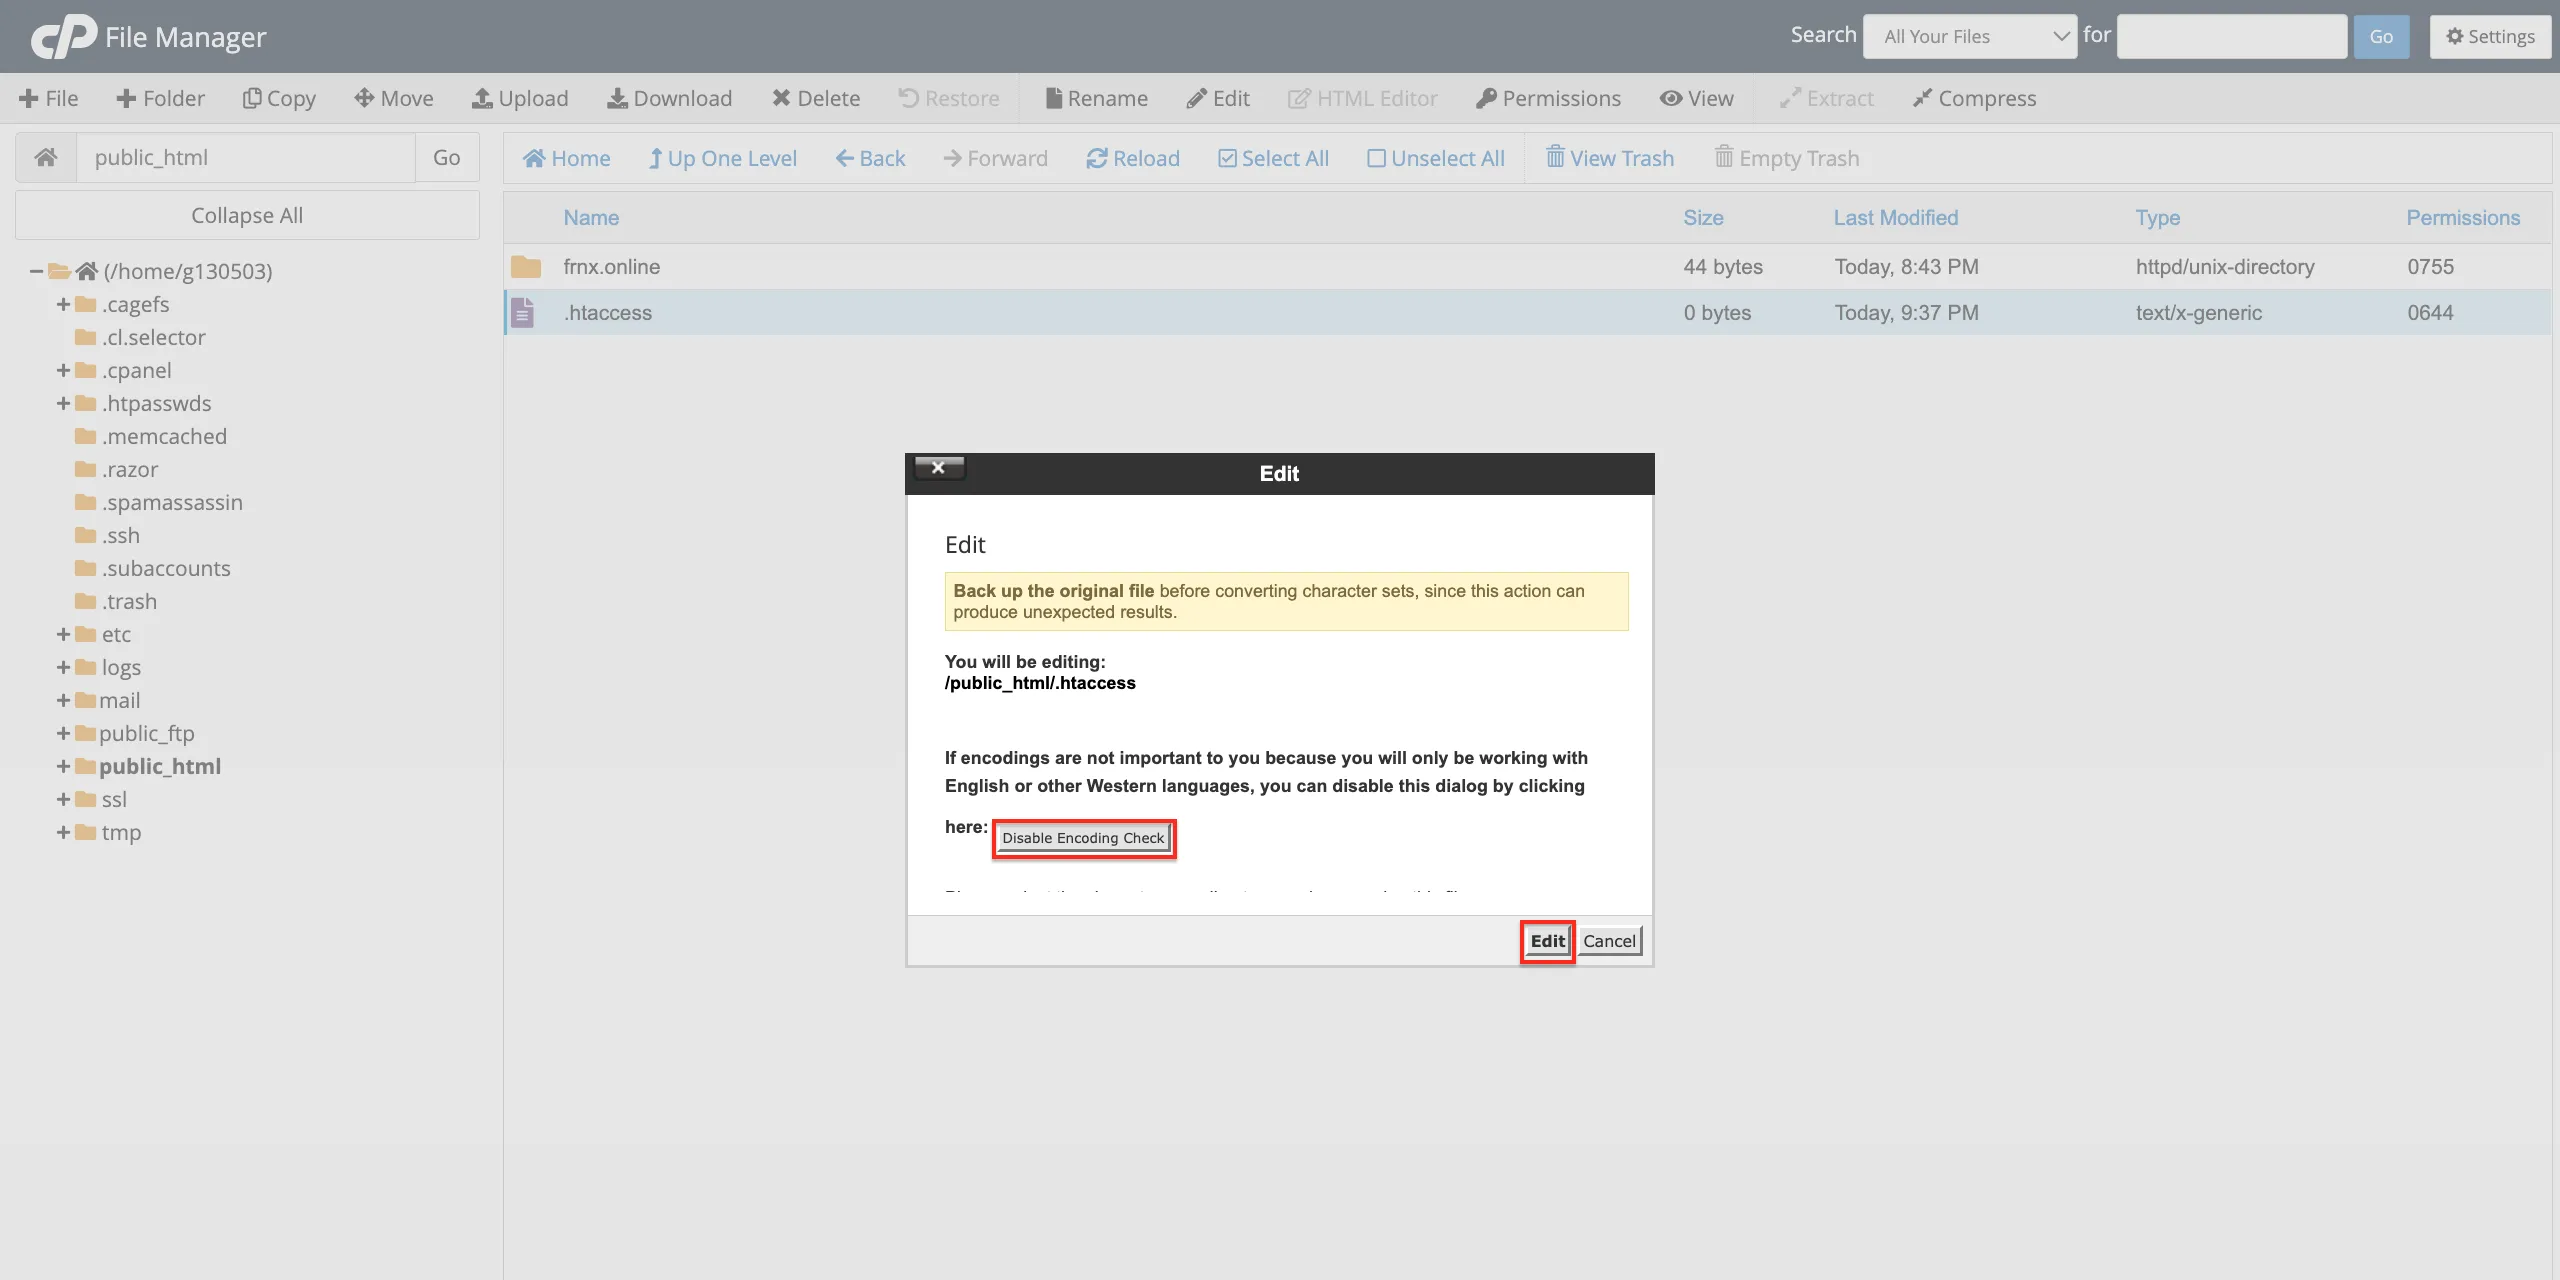Expand the .cagefs folder
The width and height of the screenshot is (2560, 1280).
click(63, 304)
